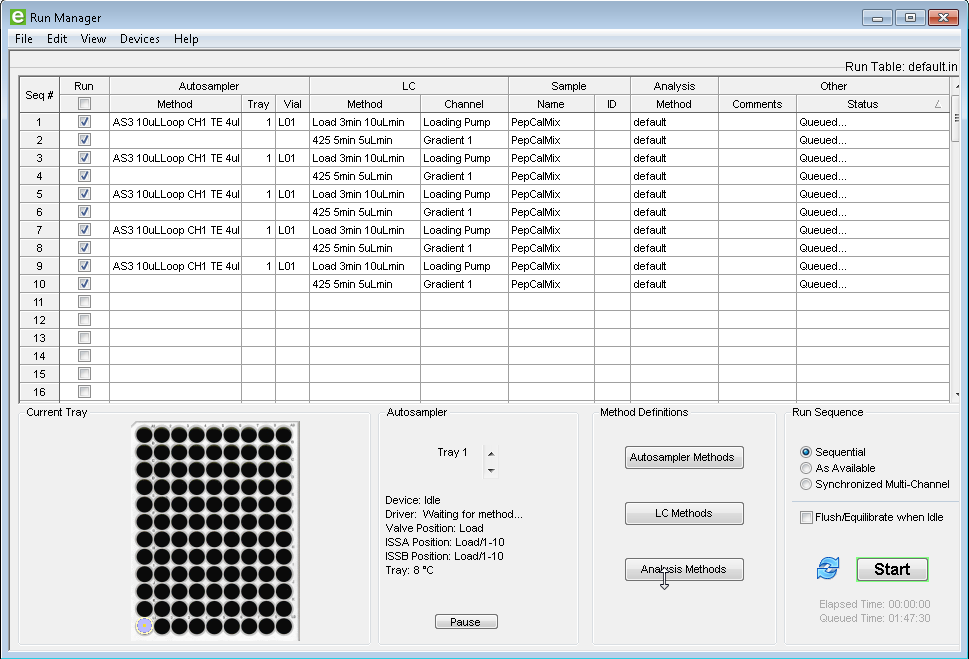Click Tray 1 down arrow
Image resolution: width=969 pixels, height=659 pixels.
[x=490, y=469]
